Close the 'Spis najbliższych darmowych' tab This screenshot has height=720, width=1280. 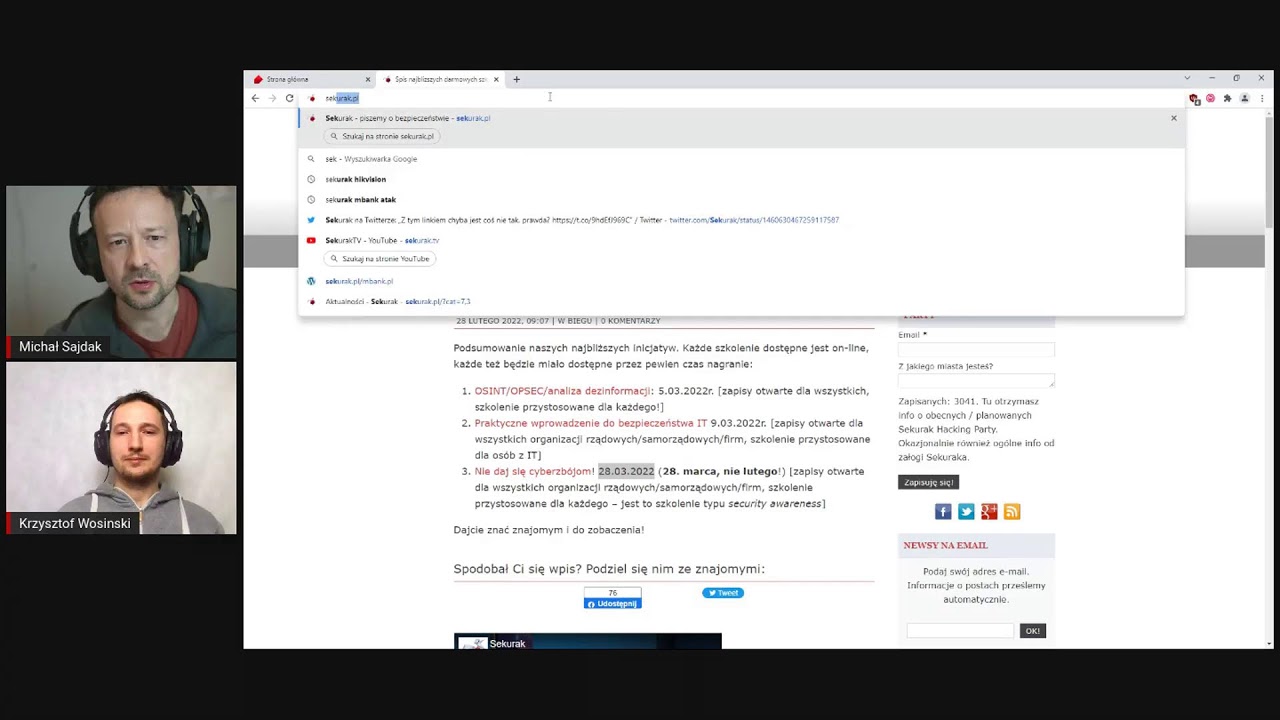click(496, 79)
